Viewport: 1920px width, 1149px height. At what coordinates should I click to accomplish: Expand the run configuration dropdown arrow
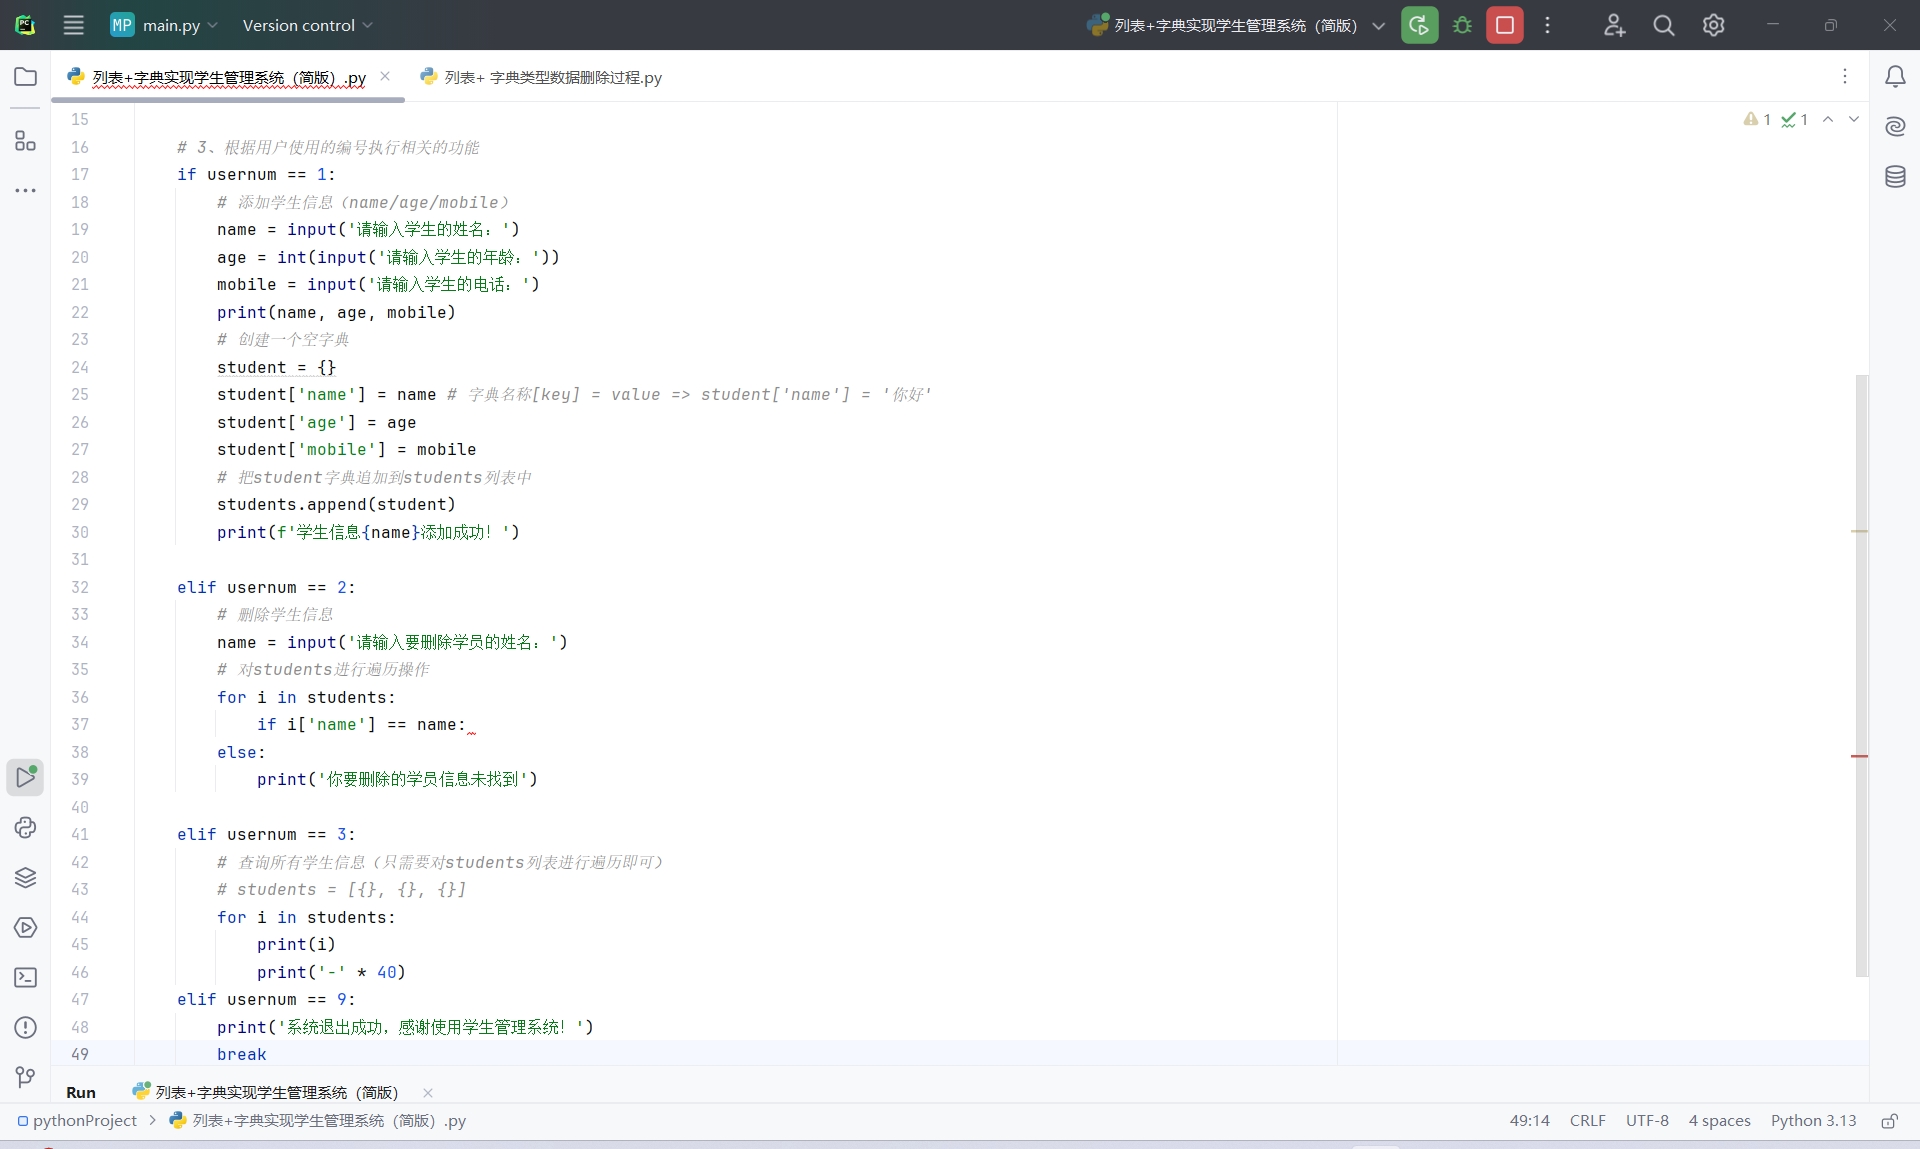pyautogui.click(x=1379, y=26)
